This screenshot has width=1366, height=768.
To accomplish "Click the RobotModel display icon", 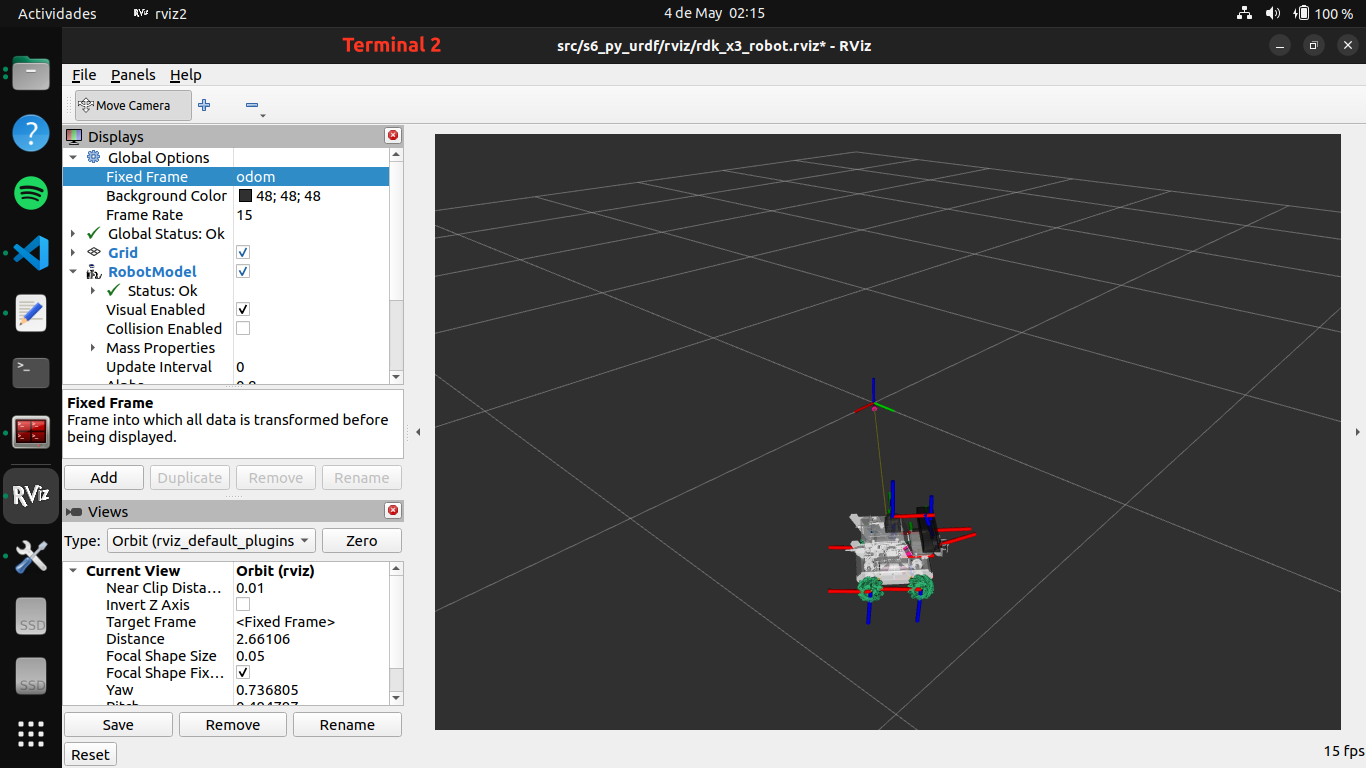I will (x=94, y=272).
